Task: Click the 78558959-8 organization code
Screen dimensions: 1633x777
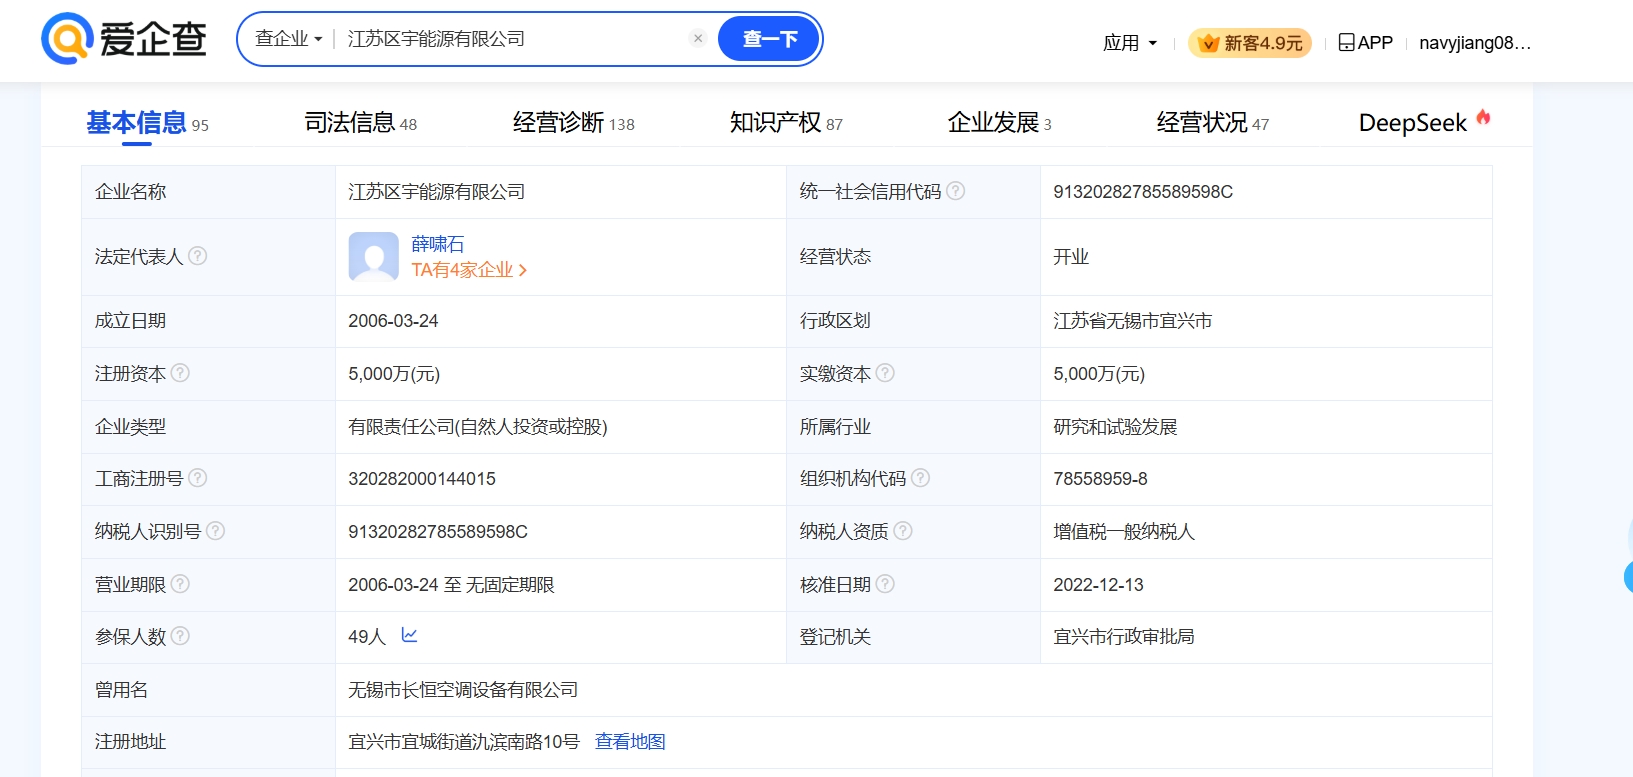Action: pos(1100,479)
